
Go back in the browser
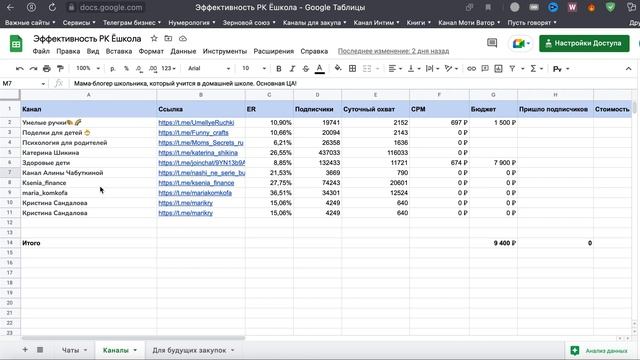click(10, 7)
